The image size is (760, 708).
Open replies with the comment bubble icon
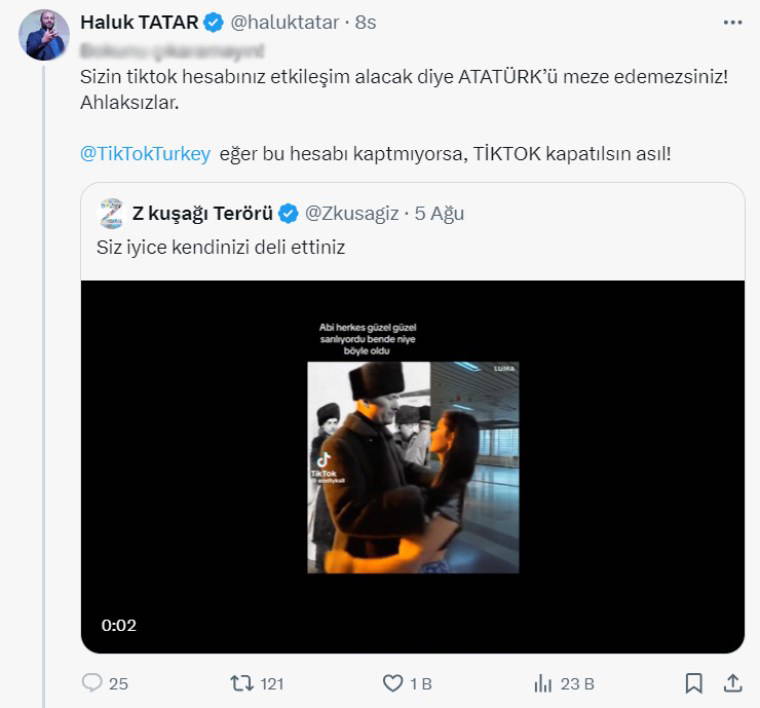click(93, 684)
